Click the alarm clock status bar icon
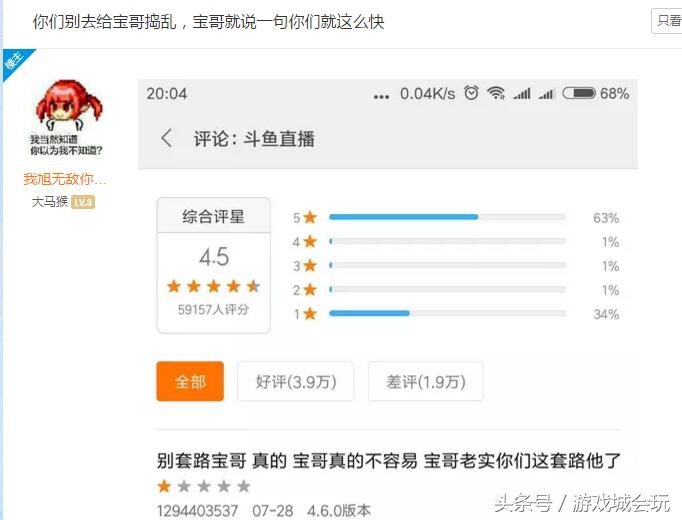This screenshot has height=520, width=682. click(471, 93)
